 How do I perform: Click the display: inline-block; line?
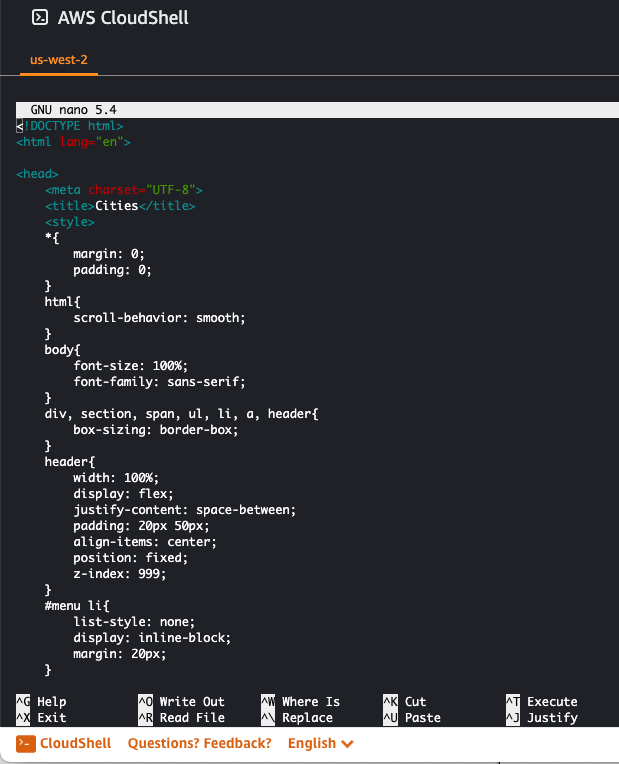(152, 637)
